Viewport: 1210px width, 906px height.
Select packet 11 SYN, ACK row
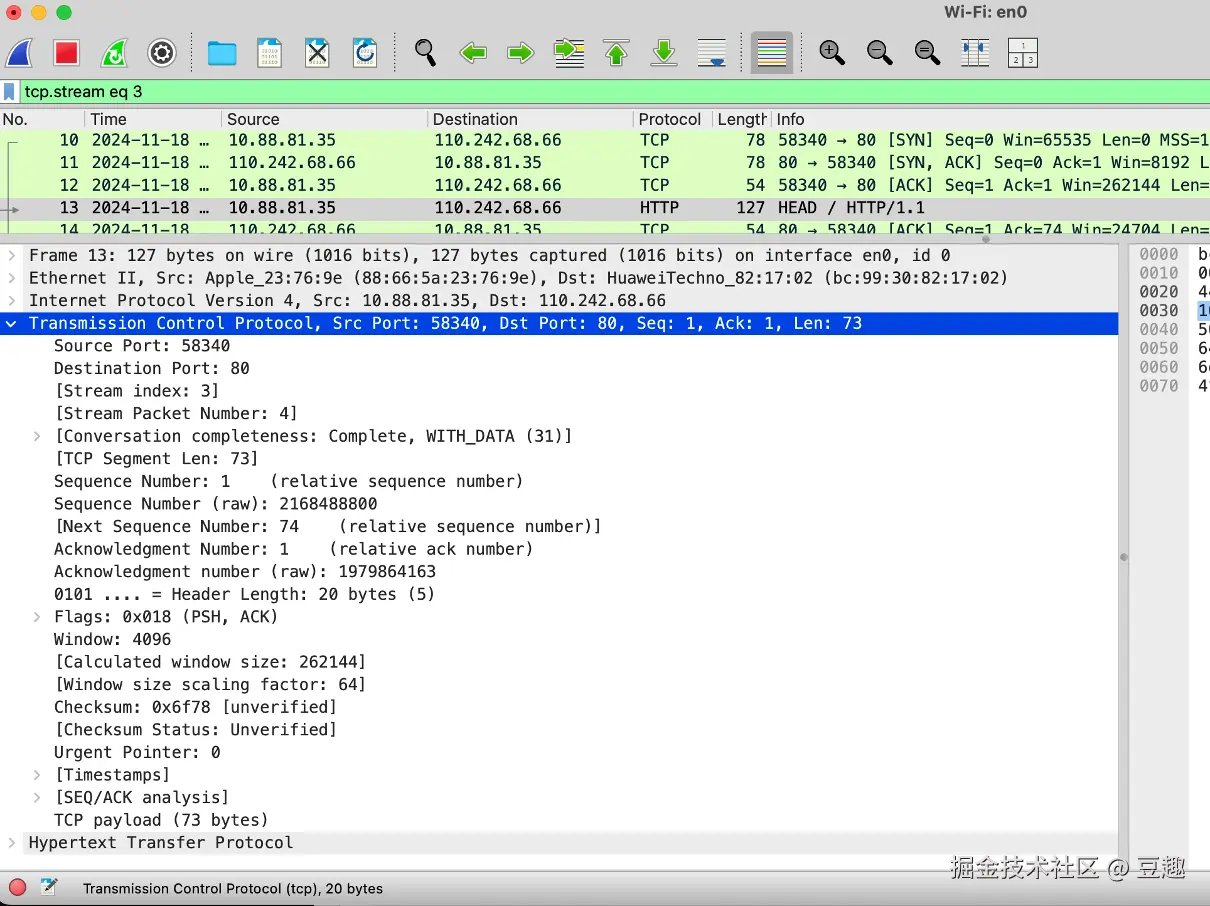(605, 162)
